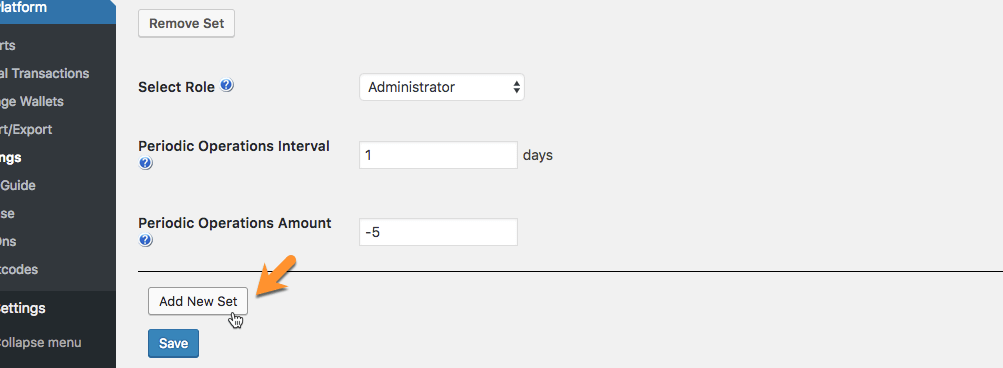The width and height of the screenshot is (1003, 368).
Task: Click help icon under Periodic Operations Amount
Action: 145,240
